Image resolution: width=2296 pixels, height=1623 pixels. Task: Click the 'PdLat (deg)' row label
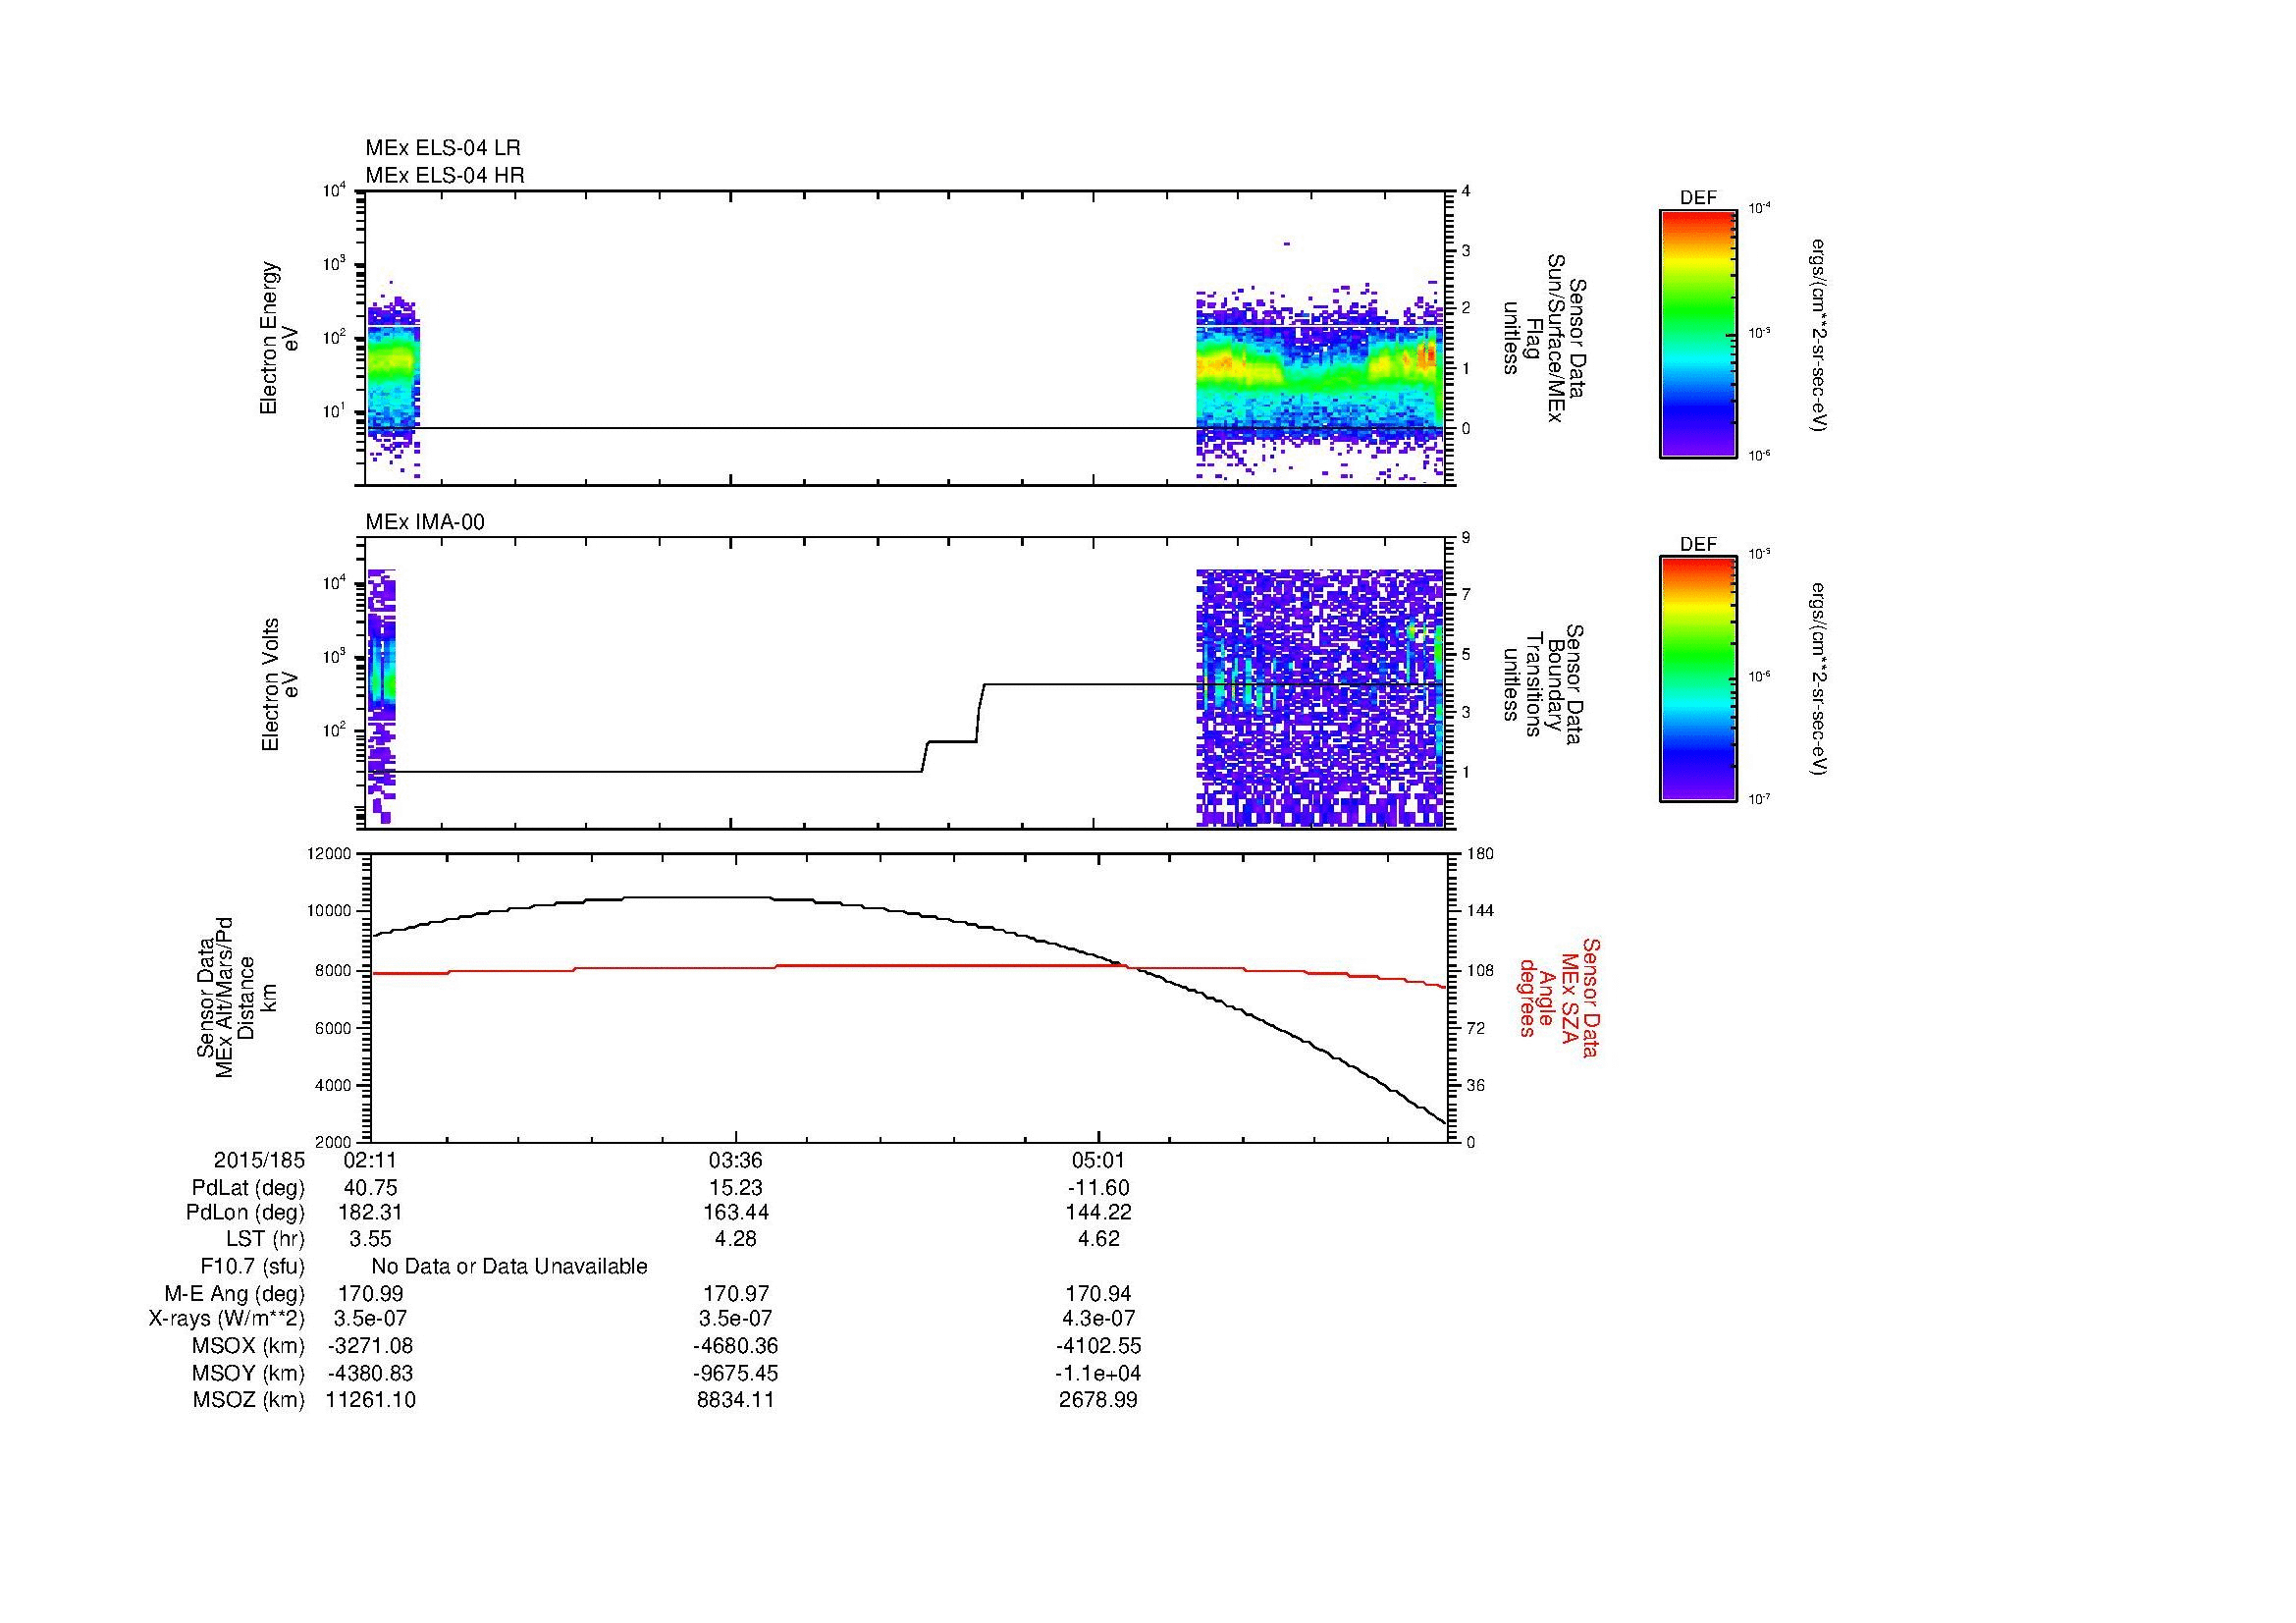(x=248, y=1188)
